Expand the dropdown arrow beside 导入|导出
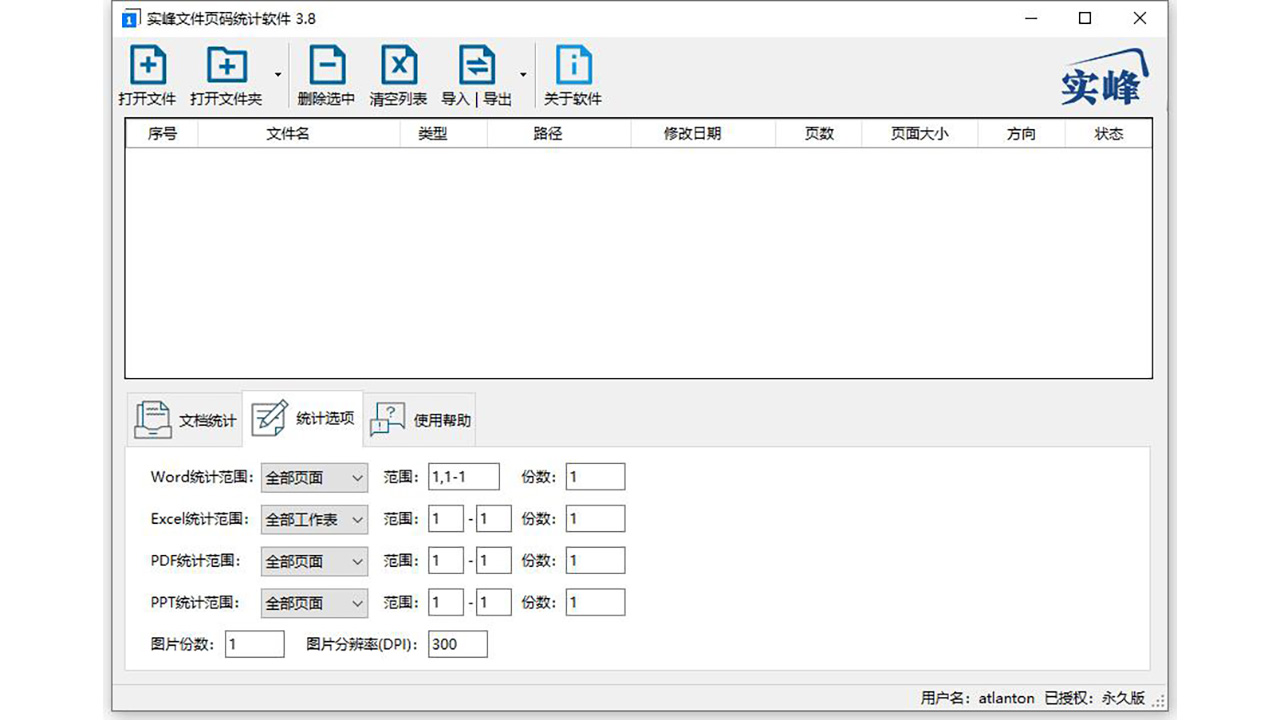This screenshot has width=1280, height=720. [x=524, y=75]
